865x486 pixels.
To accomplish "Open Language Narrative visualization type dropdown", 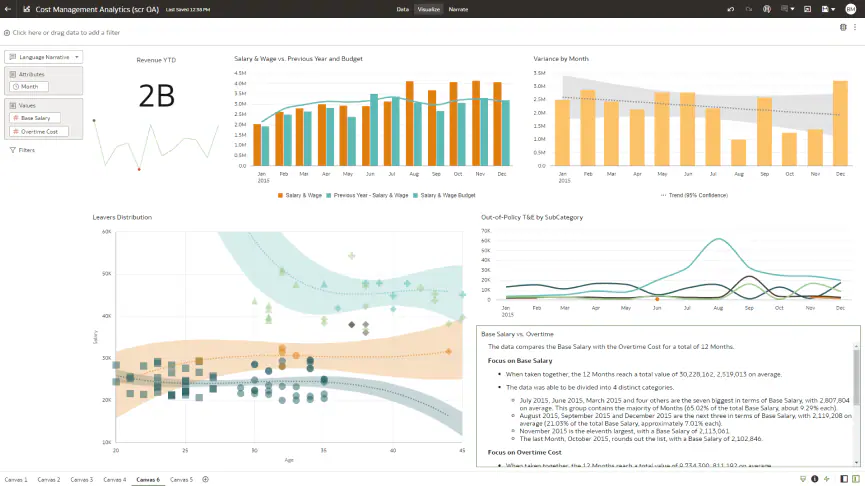I will (44, 57).
